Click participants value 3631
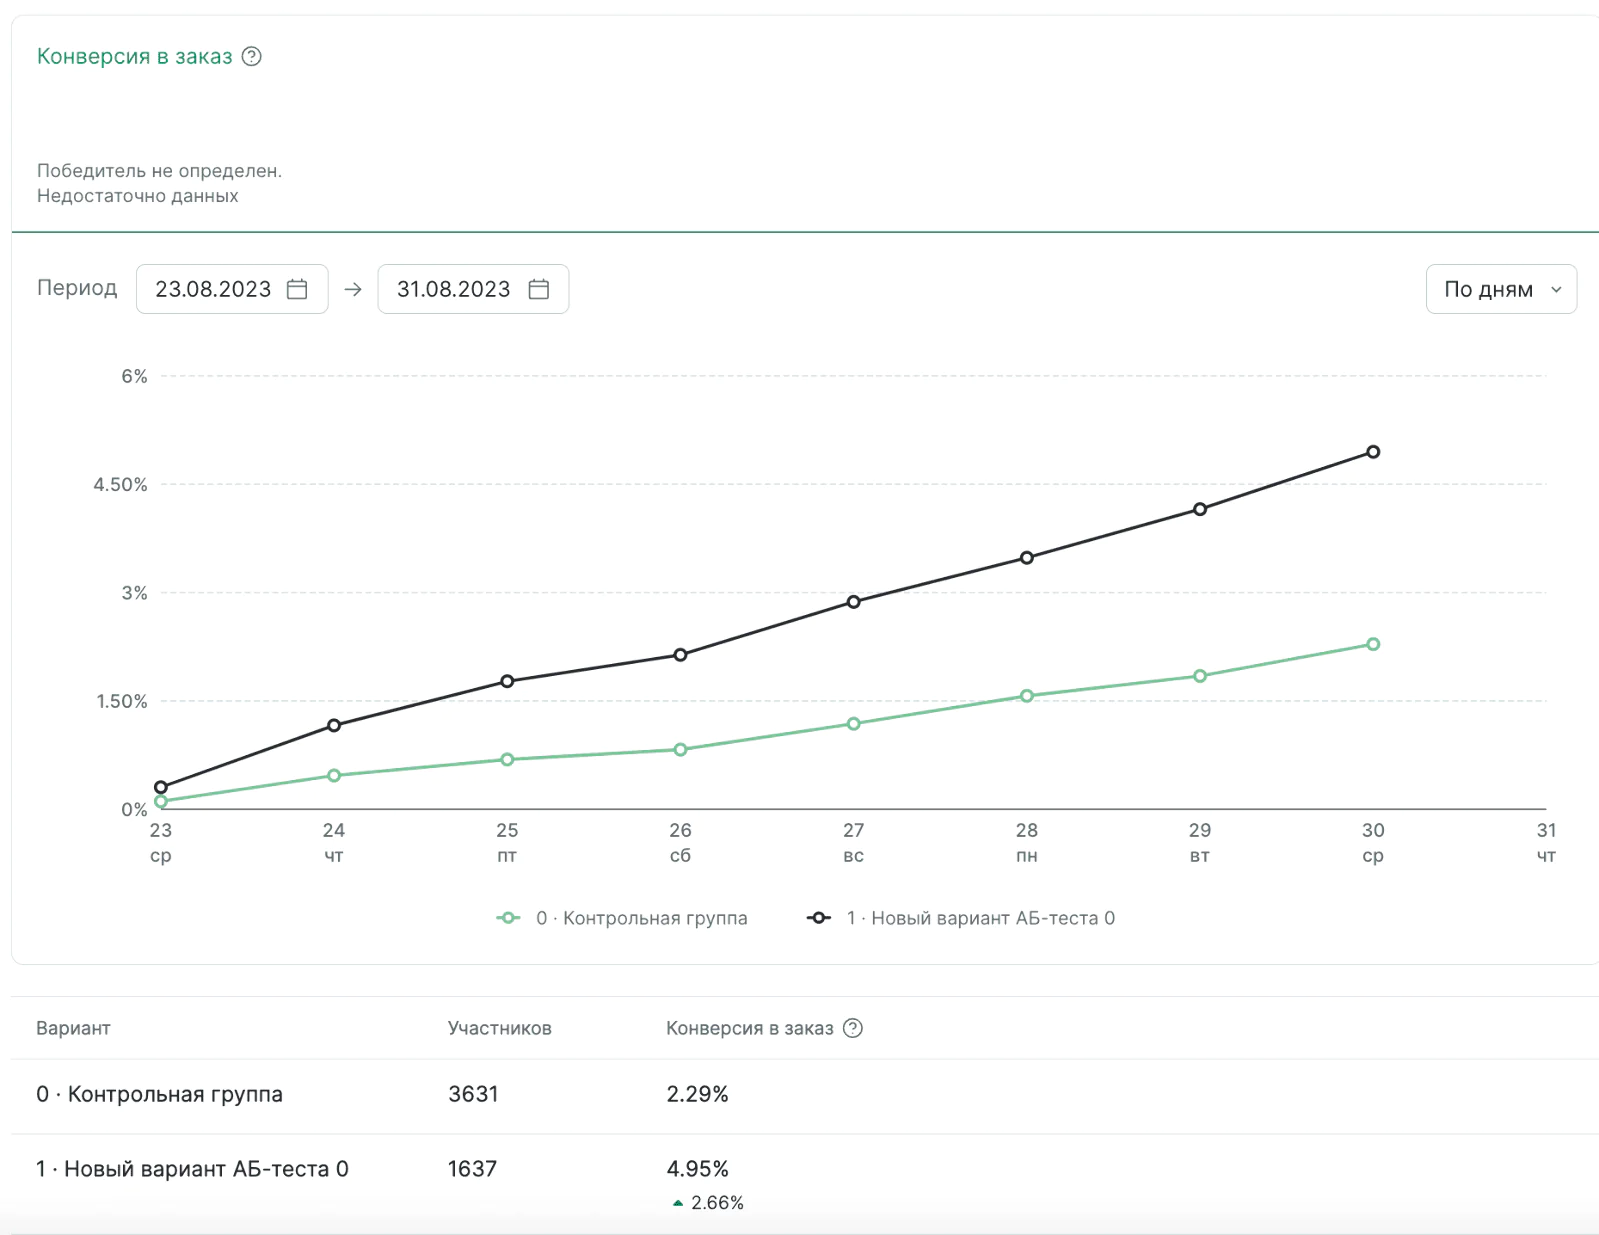This screenshot has width=1599, height=1235. click(x=473, y=1094)
